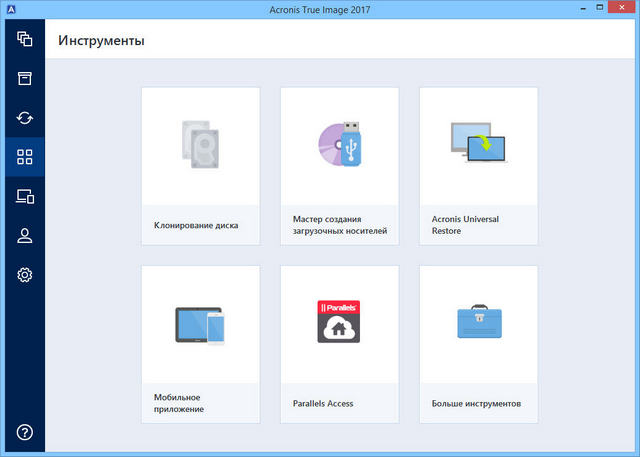Select the Tools grid icon in sidebar
Screen dimensions: 640x457
click(25, 157)
